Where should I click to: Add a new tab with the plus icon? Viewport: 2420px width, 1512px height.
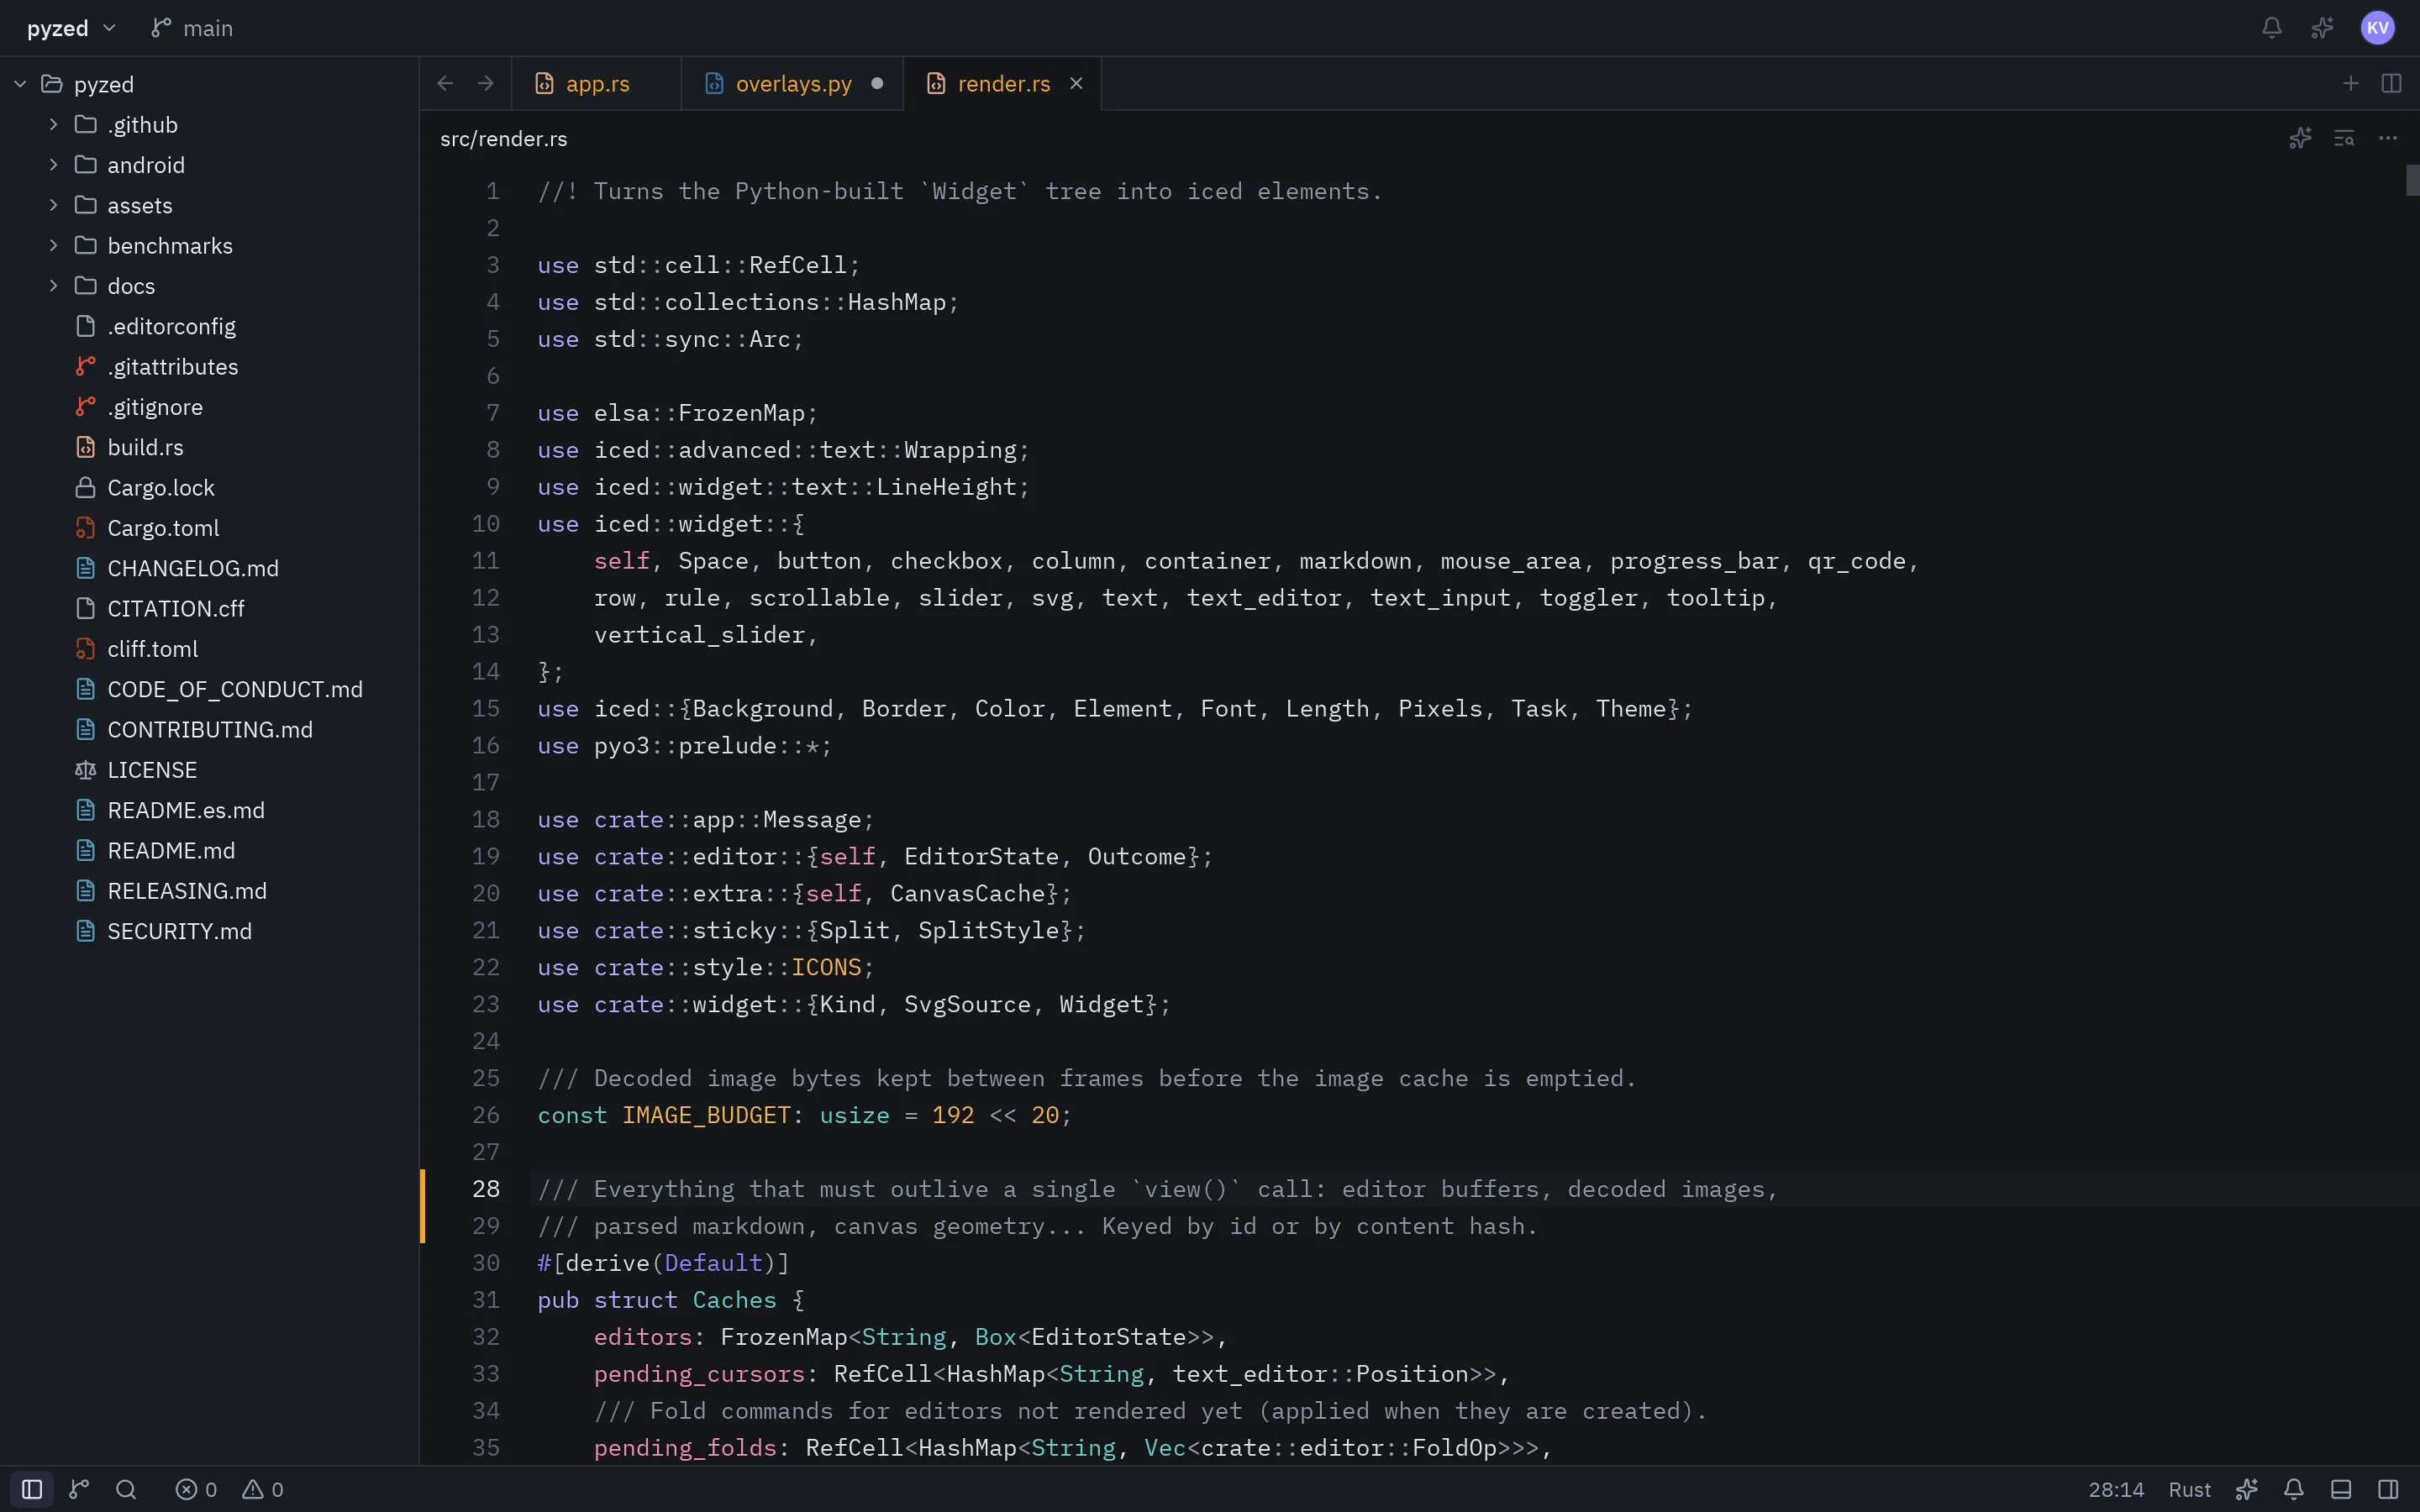point(2351,83)
